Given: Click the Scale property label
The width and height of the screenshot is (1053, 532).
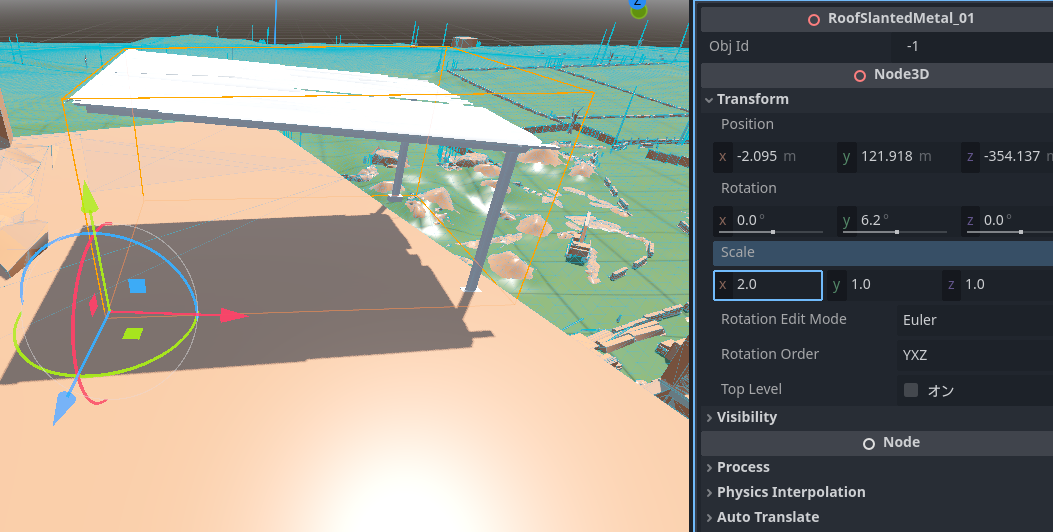Looking at the screenshot, I should tap(738, 252).
